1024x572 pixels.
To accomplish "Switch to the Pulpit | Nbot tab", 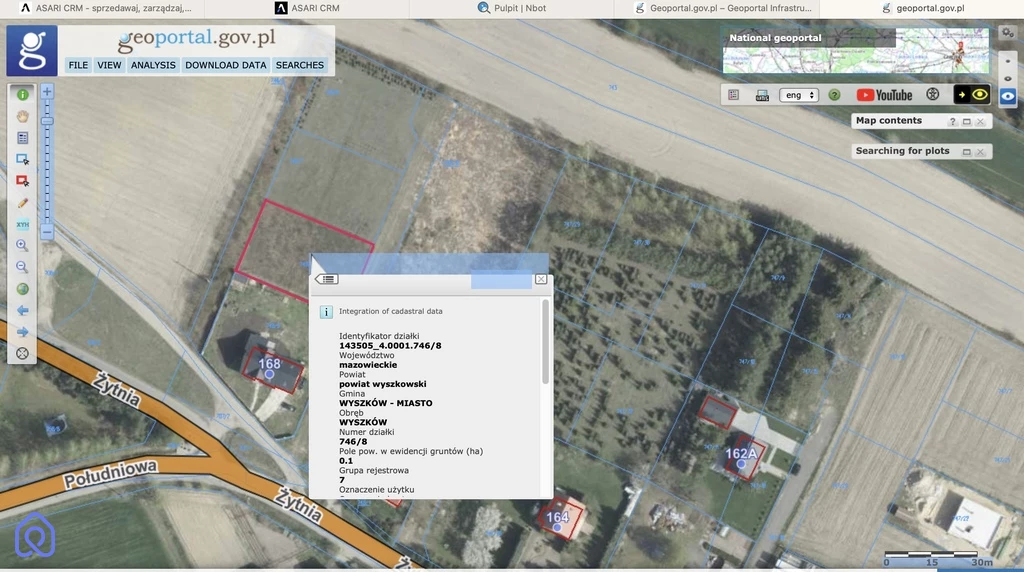I will pos(512,8).
